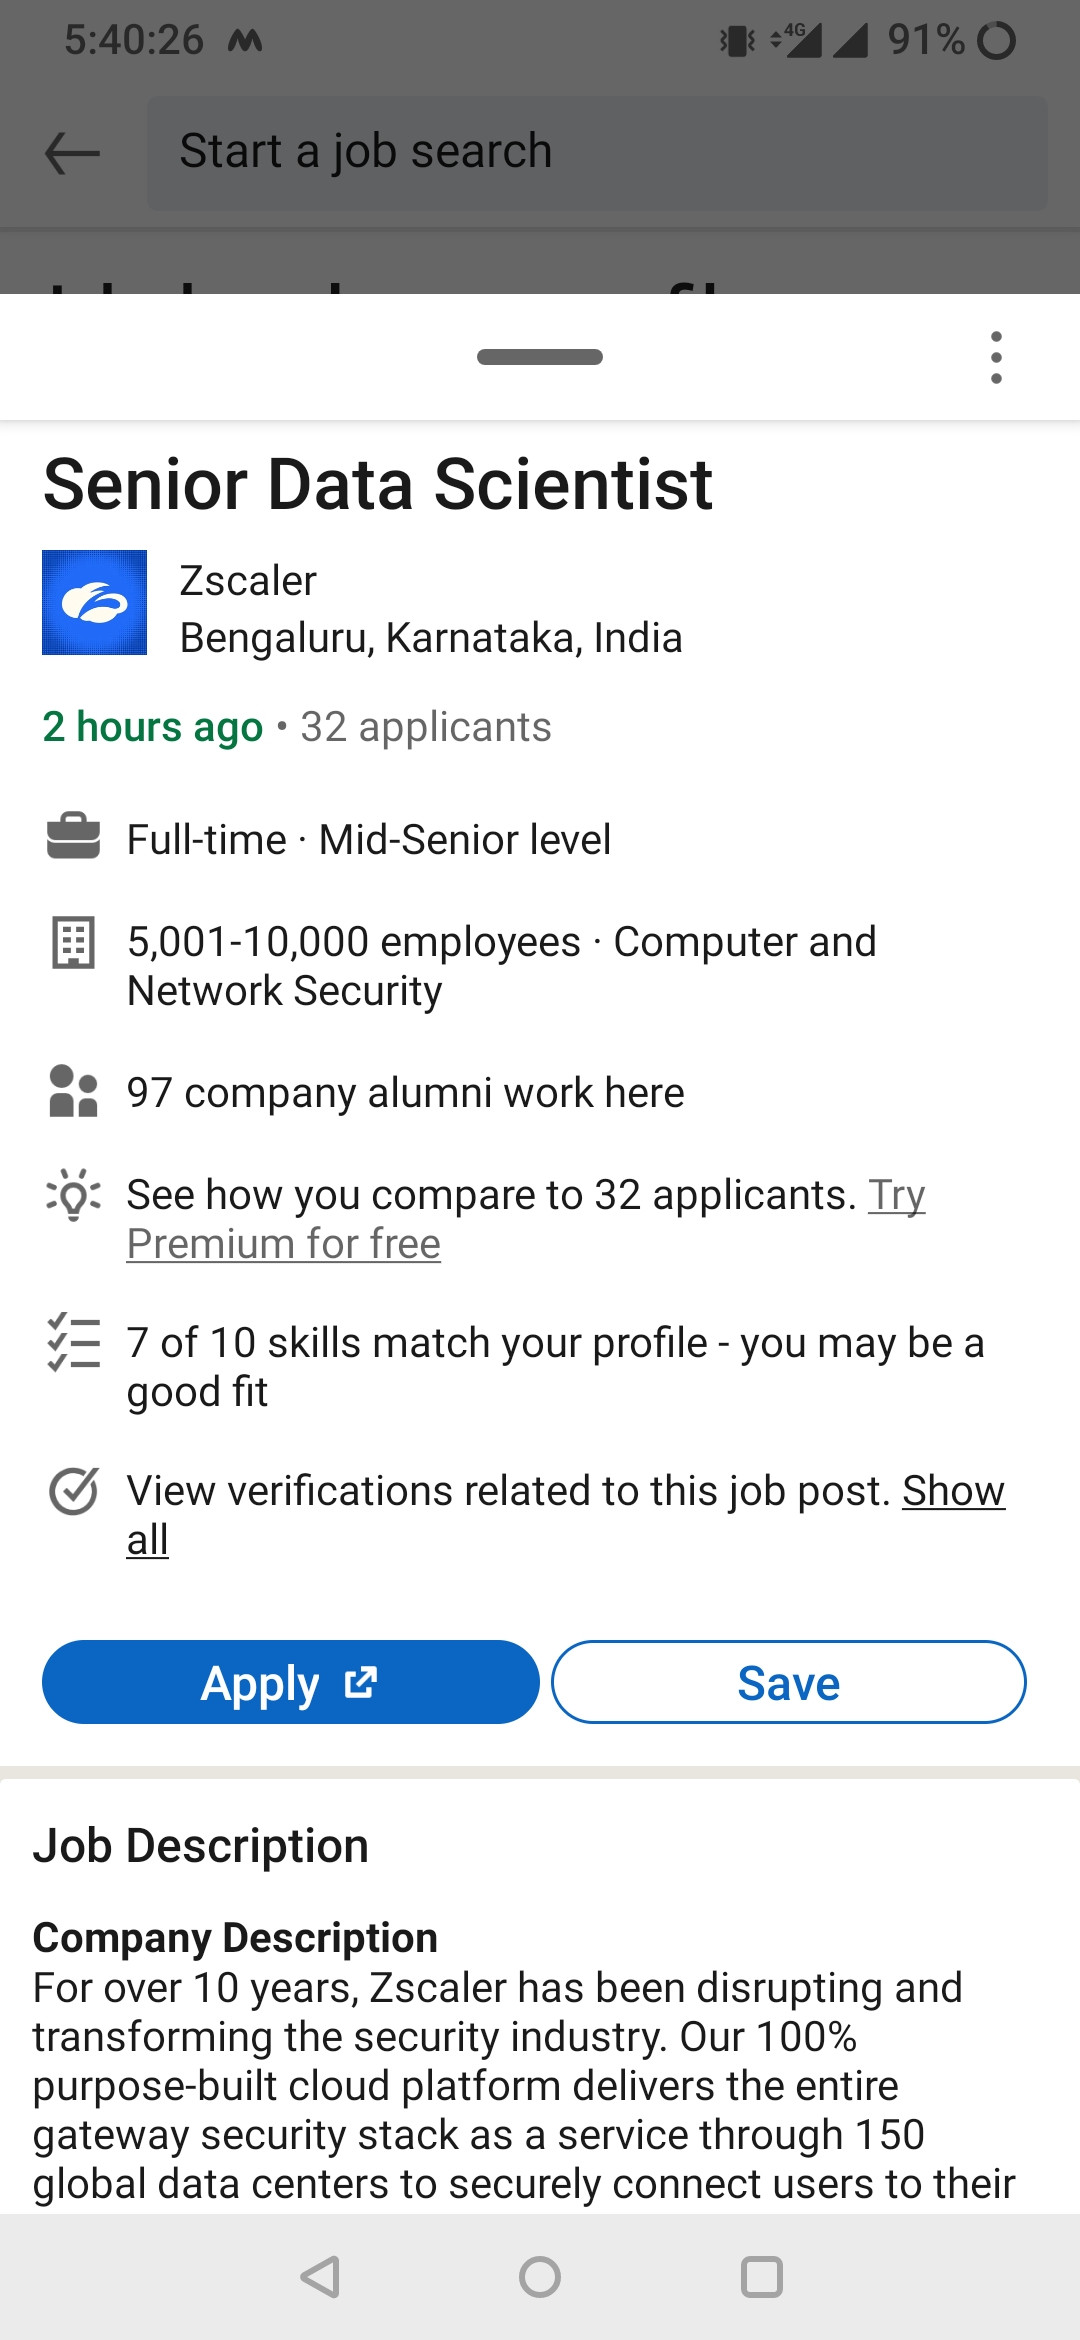Image resolution: width=1080 pixels, height=2340 pixels.
Task: Tap the bottom sheet drag handle
Action: (x=540, y=357)
